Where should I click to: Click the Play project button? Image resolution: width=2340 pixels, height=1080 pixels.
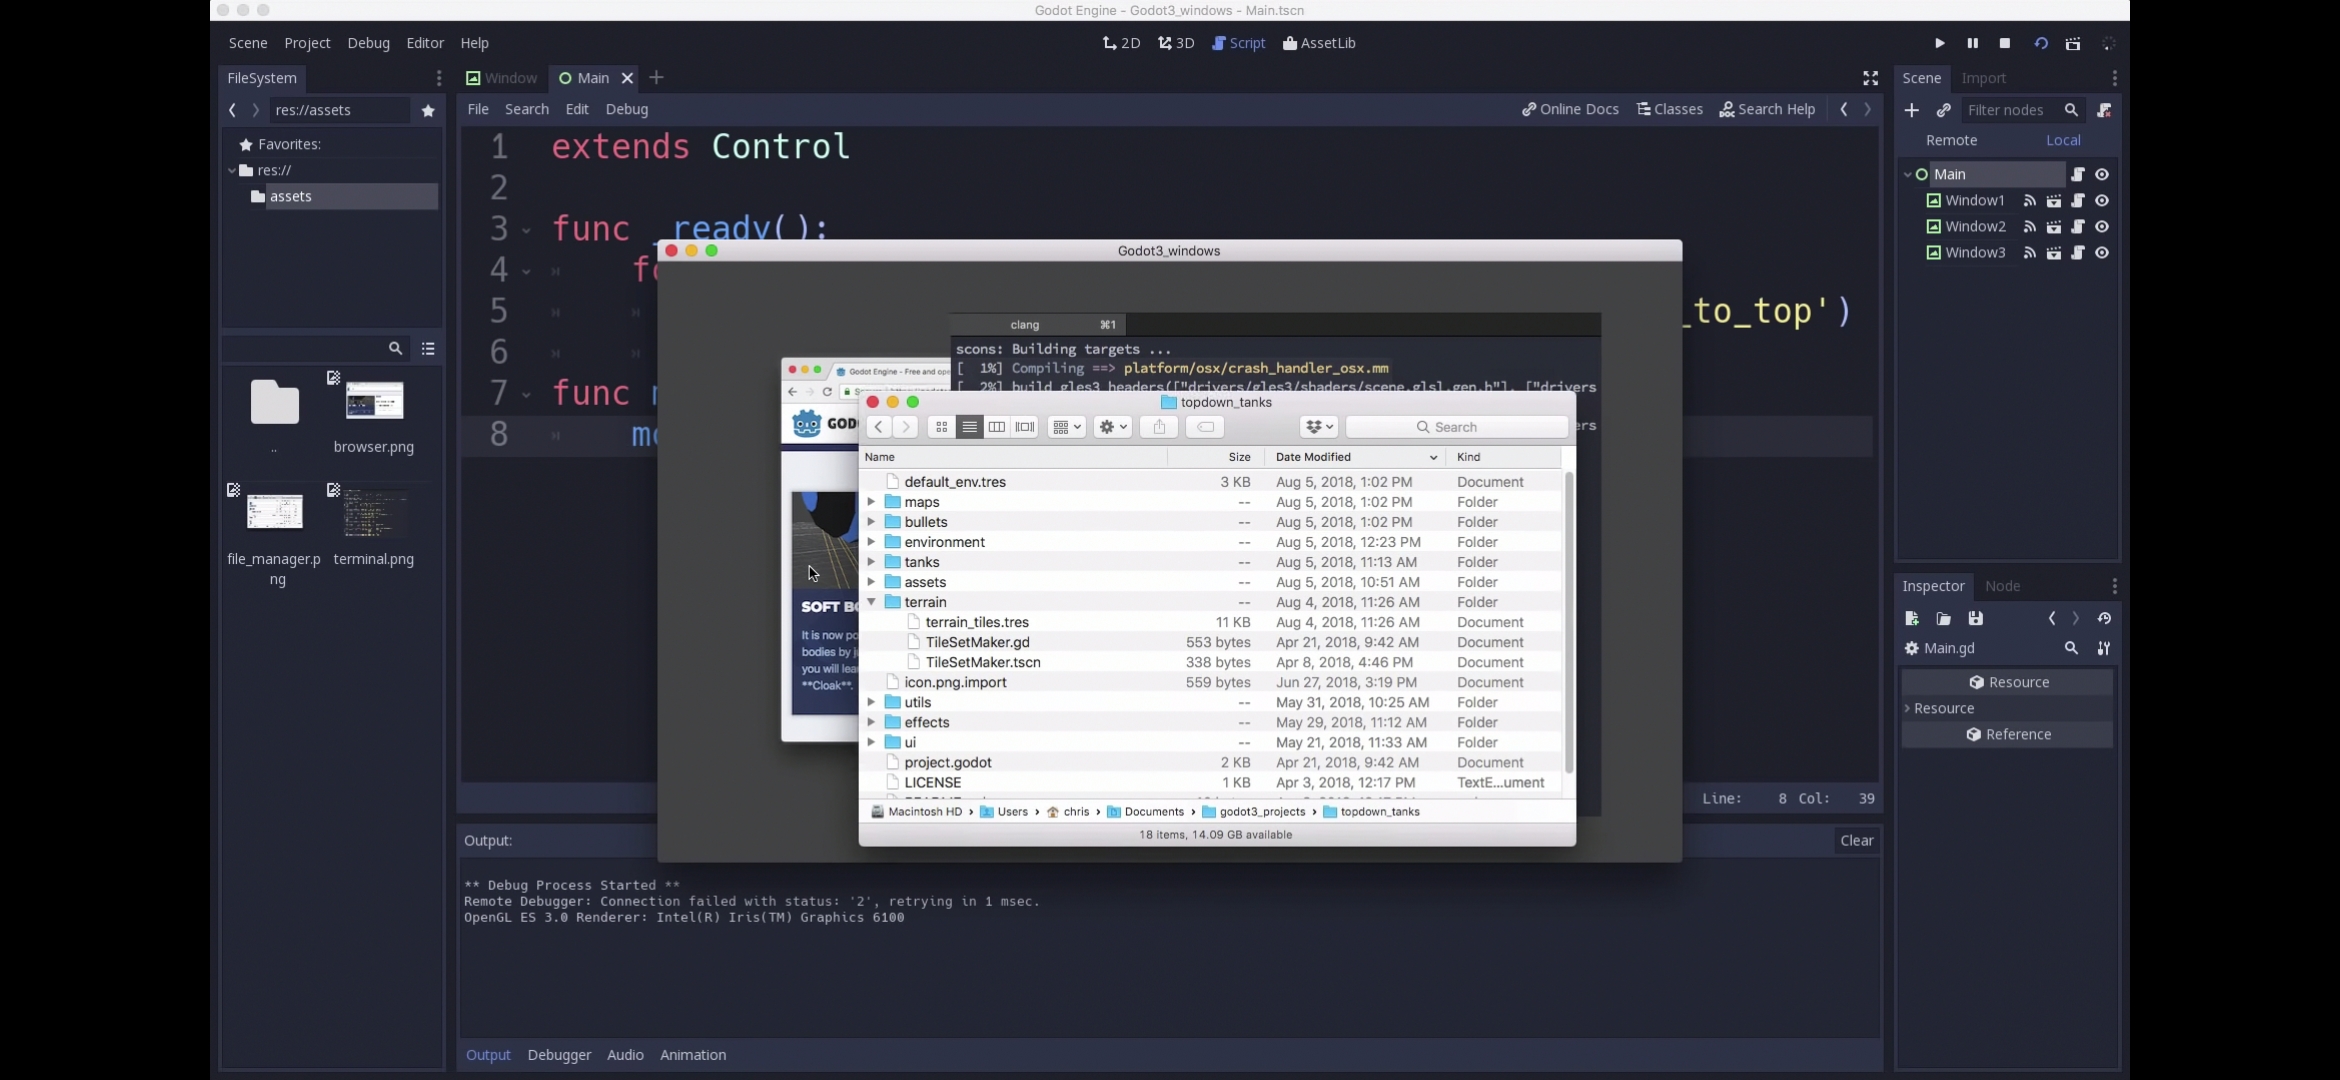tap(1939, 43)
